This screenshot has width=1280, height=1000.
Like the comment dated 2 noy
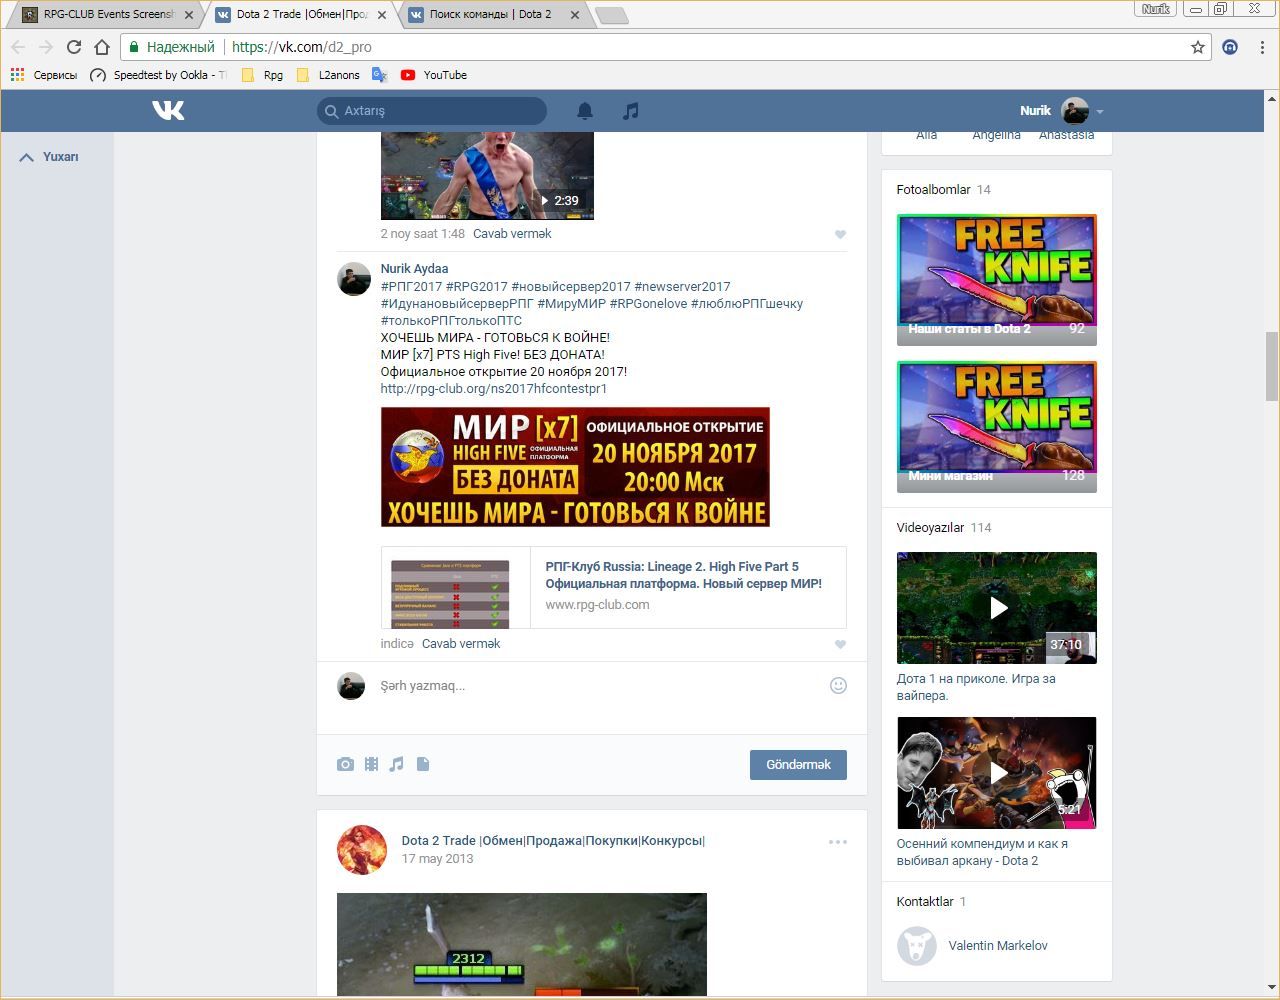[x=840, y=234]
